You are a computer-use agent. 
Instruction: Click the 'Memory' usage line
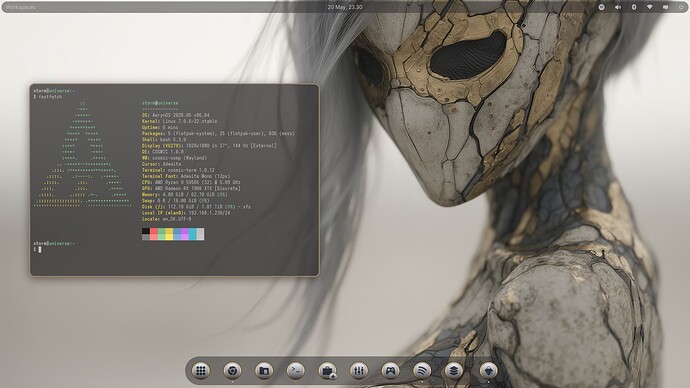185,194
